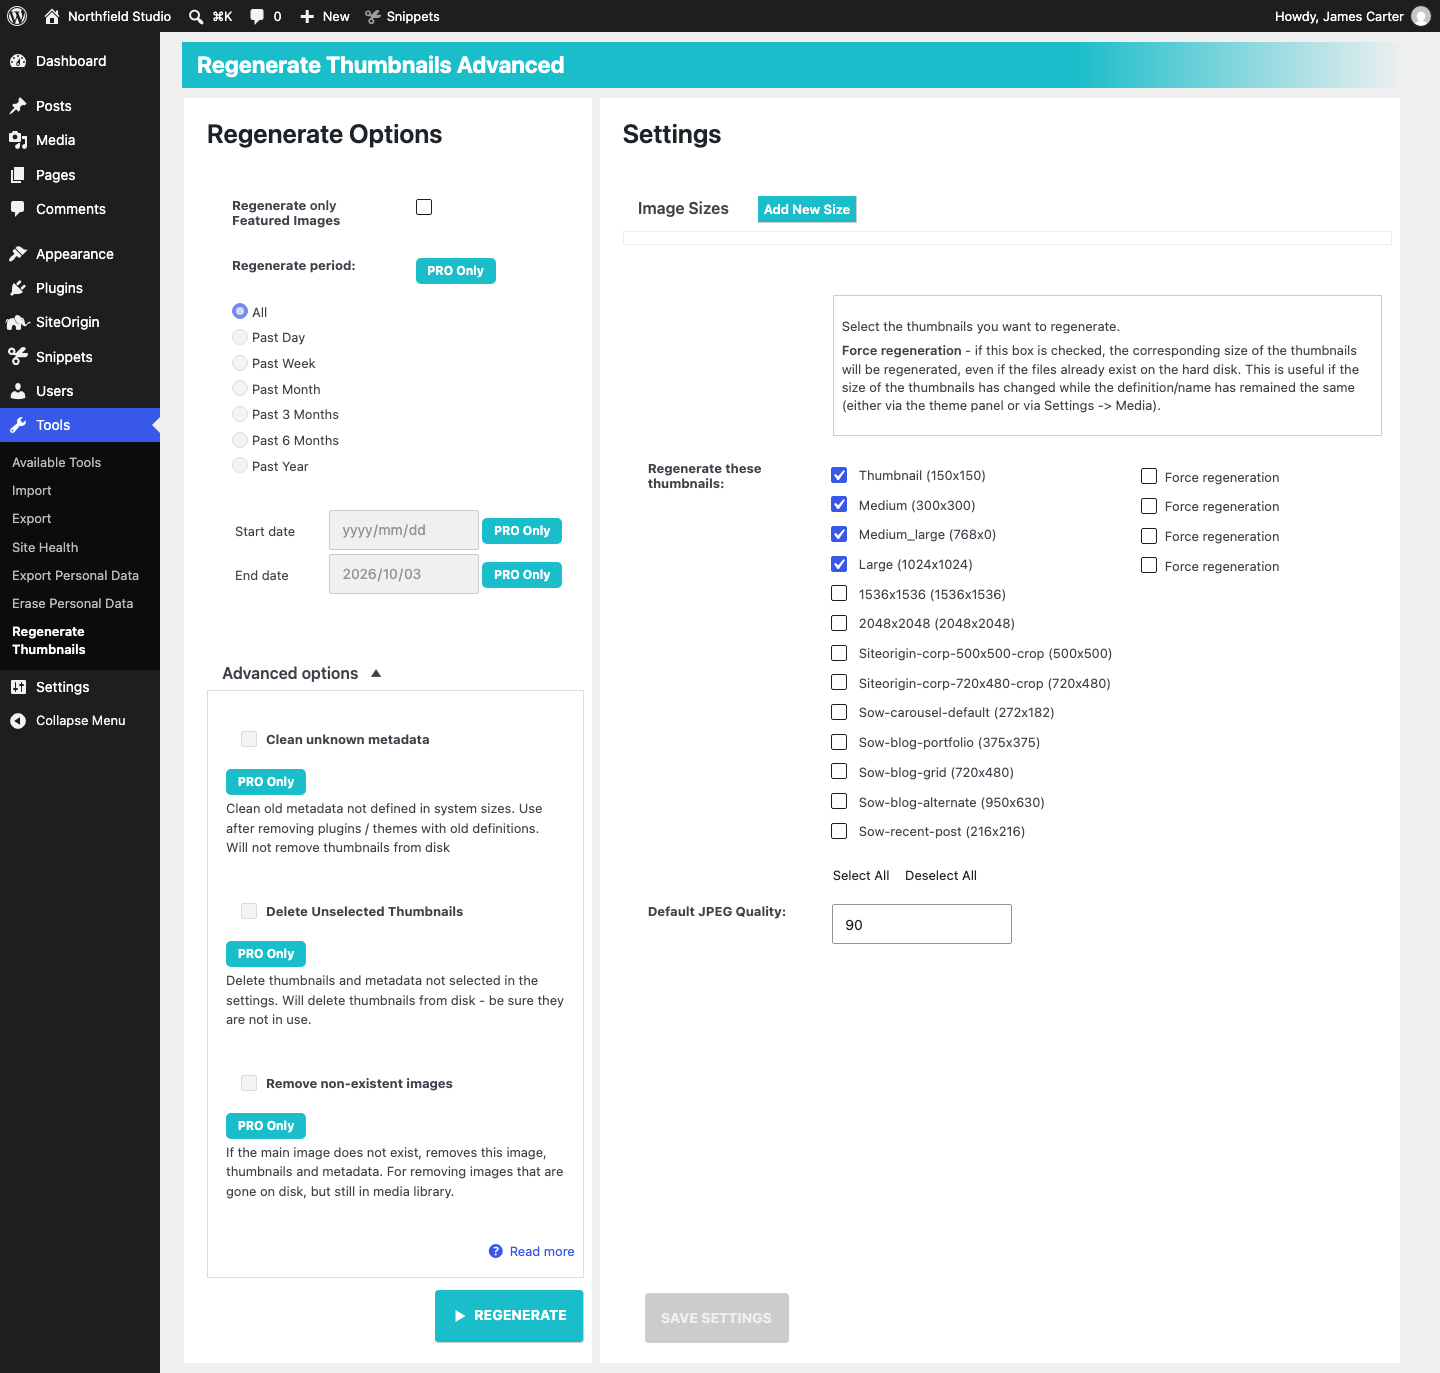The height and width of the screenshot is (1373, 1440).
Task: Click the Posts pin icon
Action: coord(18,106)
